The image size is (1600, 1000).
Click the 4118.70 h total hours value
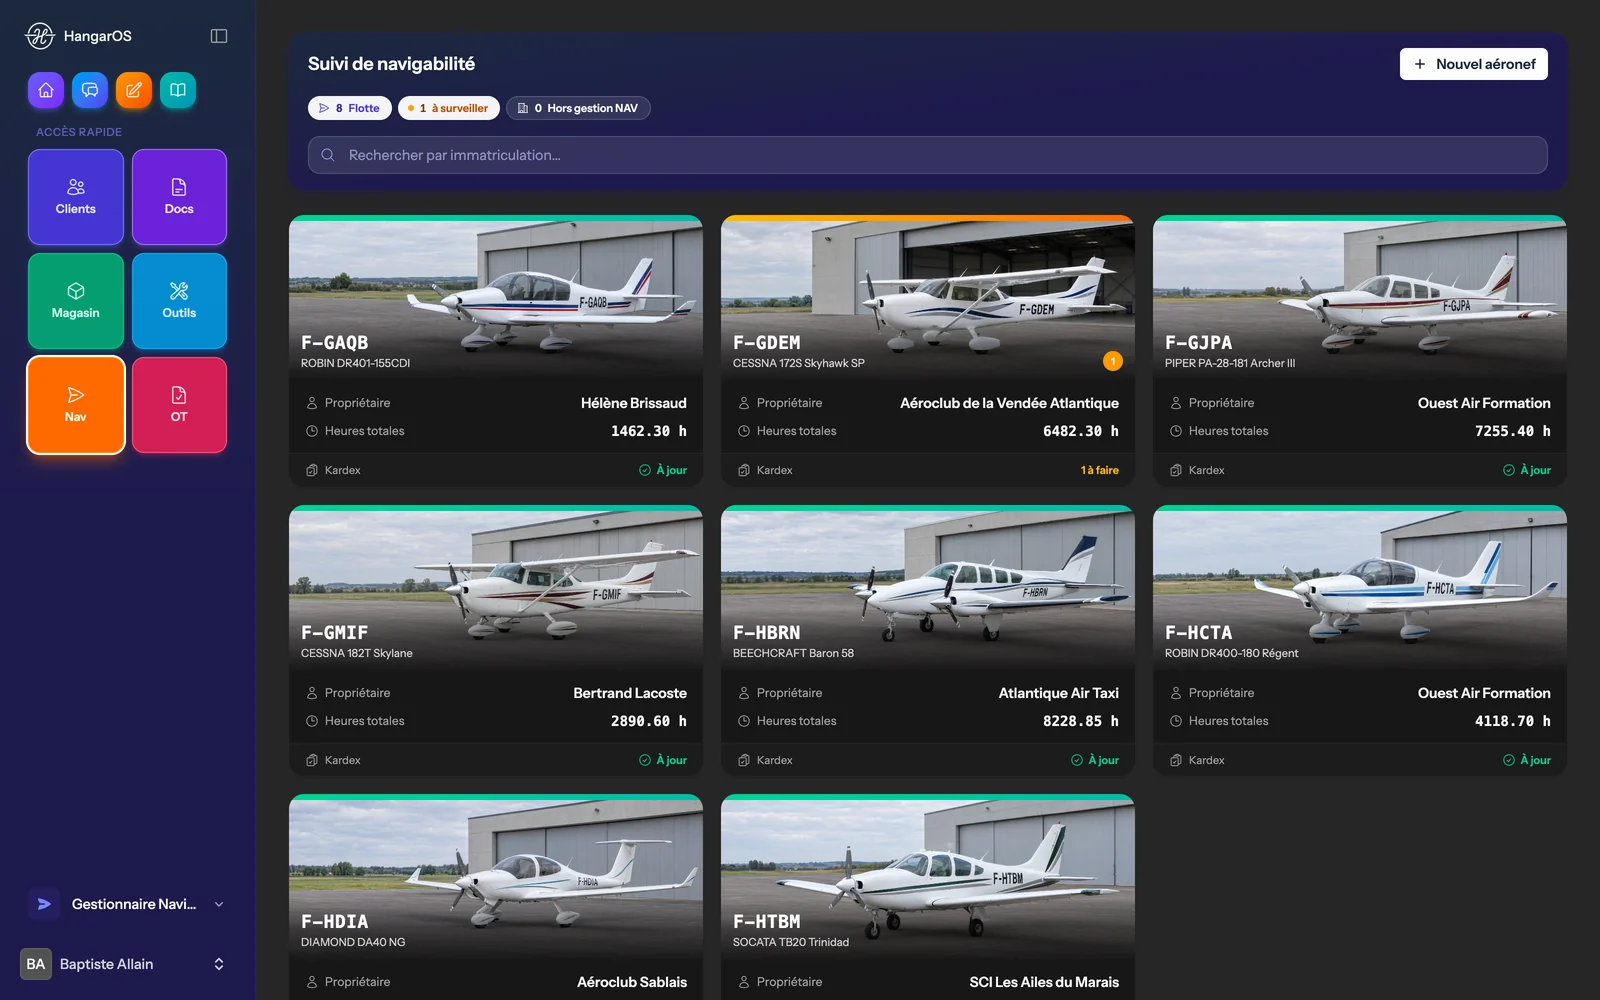(x=1513, y=721)
